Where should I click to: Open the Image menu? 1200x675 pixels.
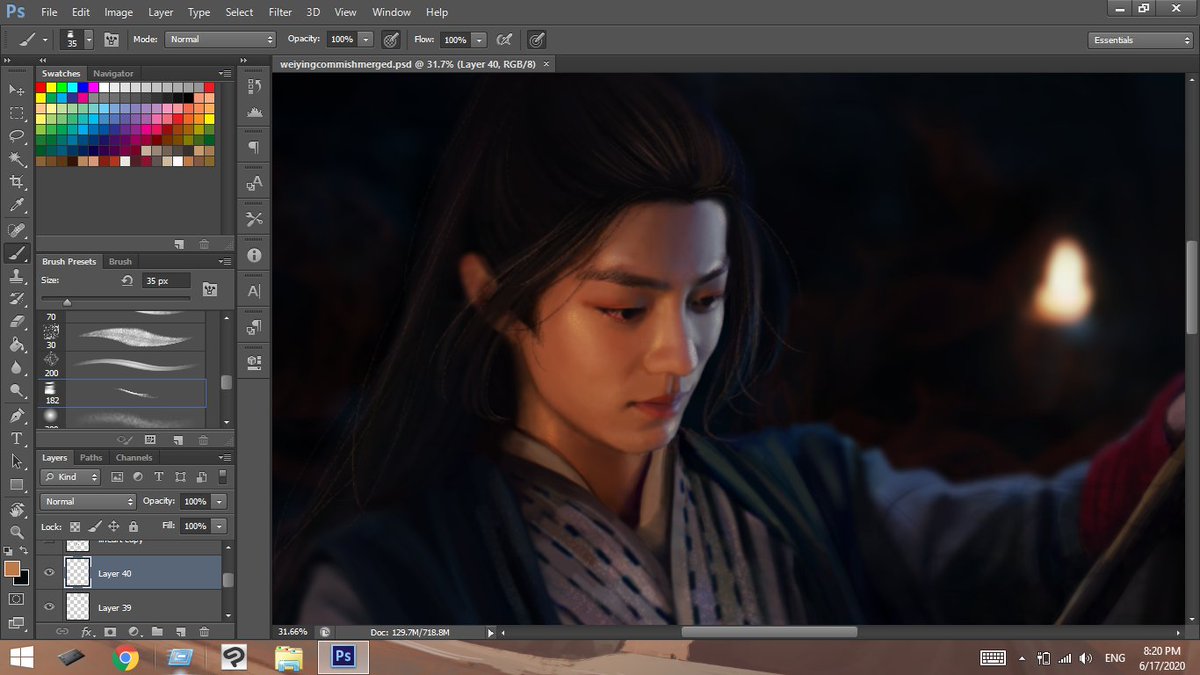118,12
